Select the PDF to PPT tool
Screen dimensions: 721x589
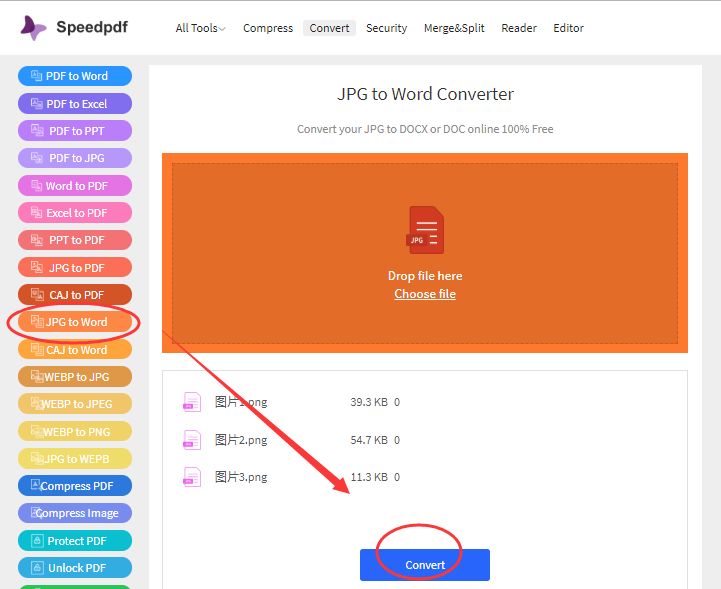tap(75, 131)
